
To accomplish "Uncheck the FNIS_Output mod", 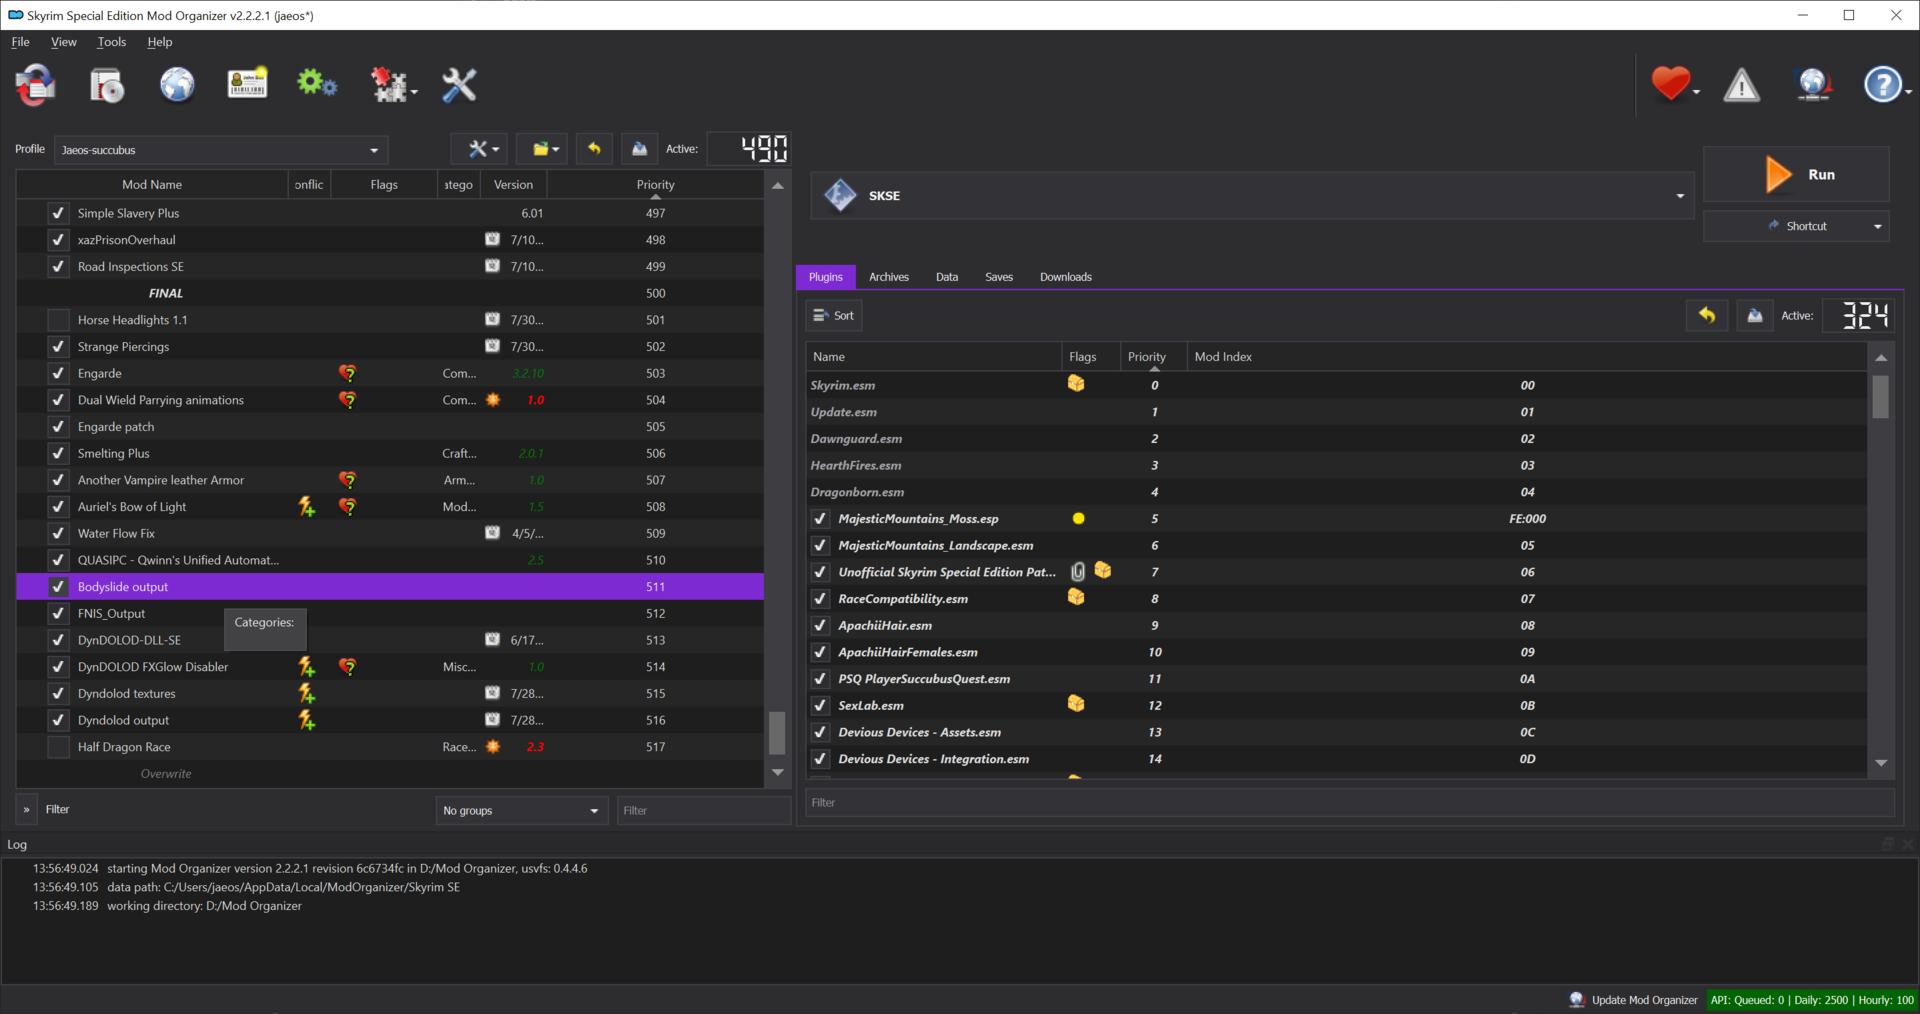I will (x=58, y=614).
